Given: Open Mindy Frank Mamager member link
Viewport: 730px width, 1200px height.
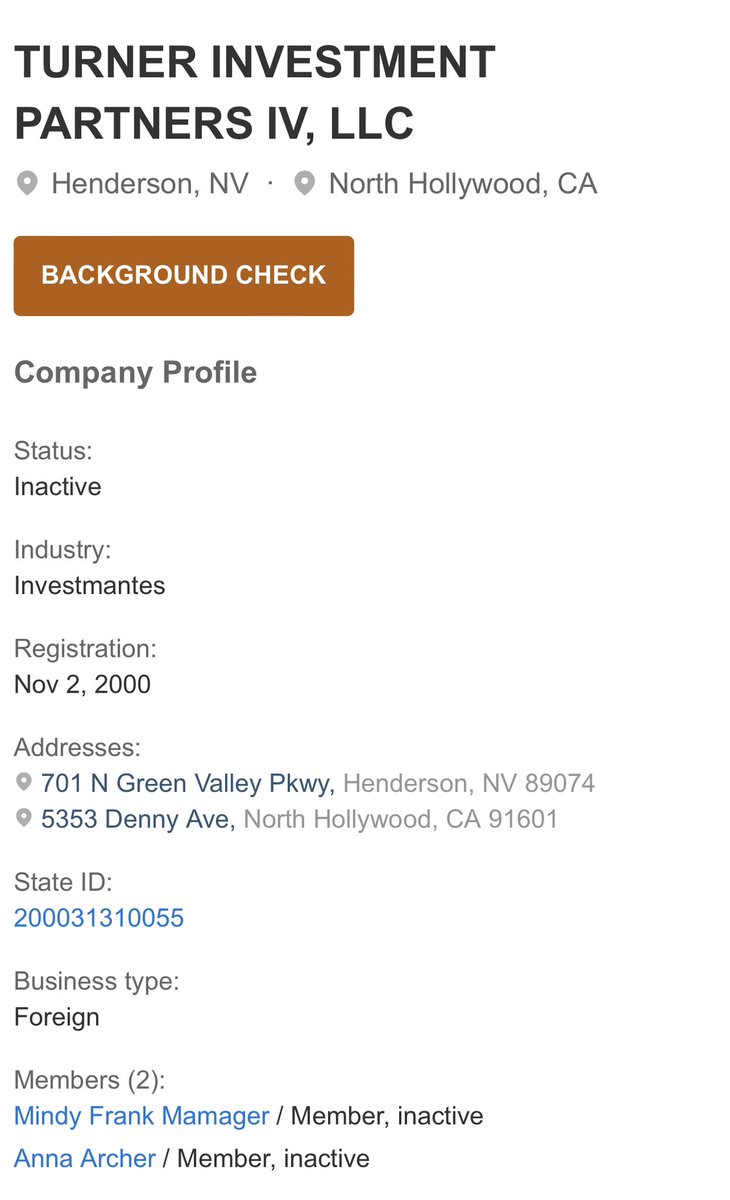Looking at the screenshot, I should pyautogui.click(x=142, y=1116).
